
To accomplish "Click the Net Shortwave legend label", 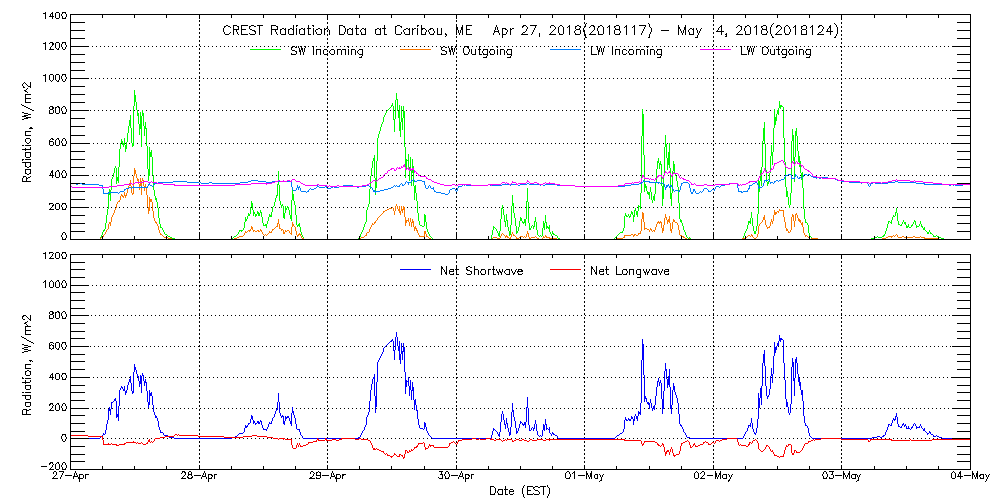I will [x=480, y=270].
